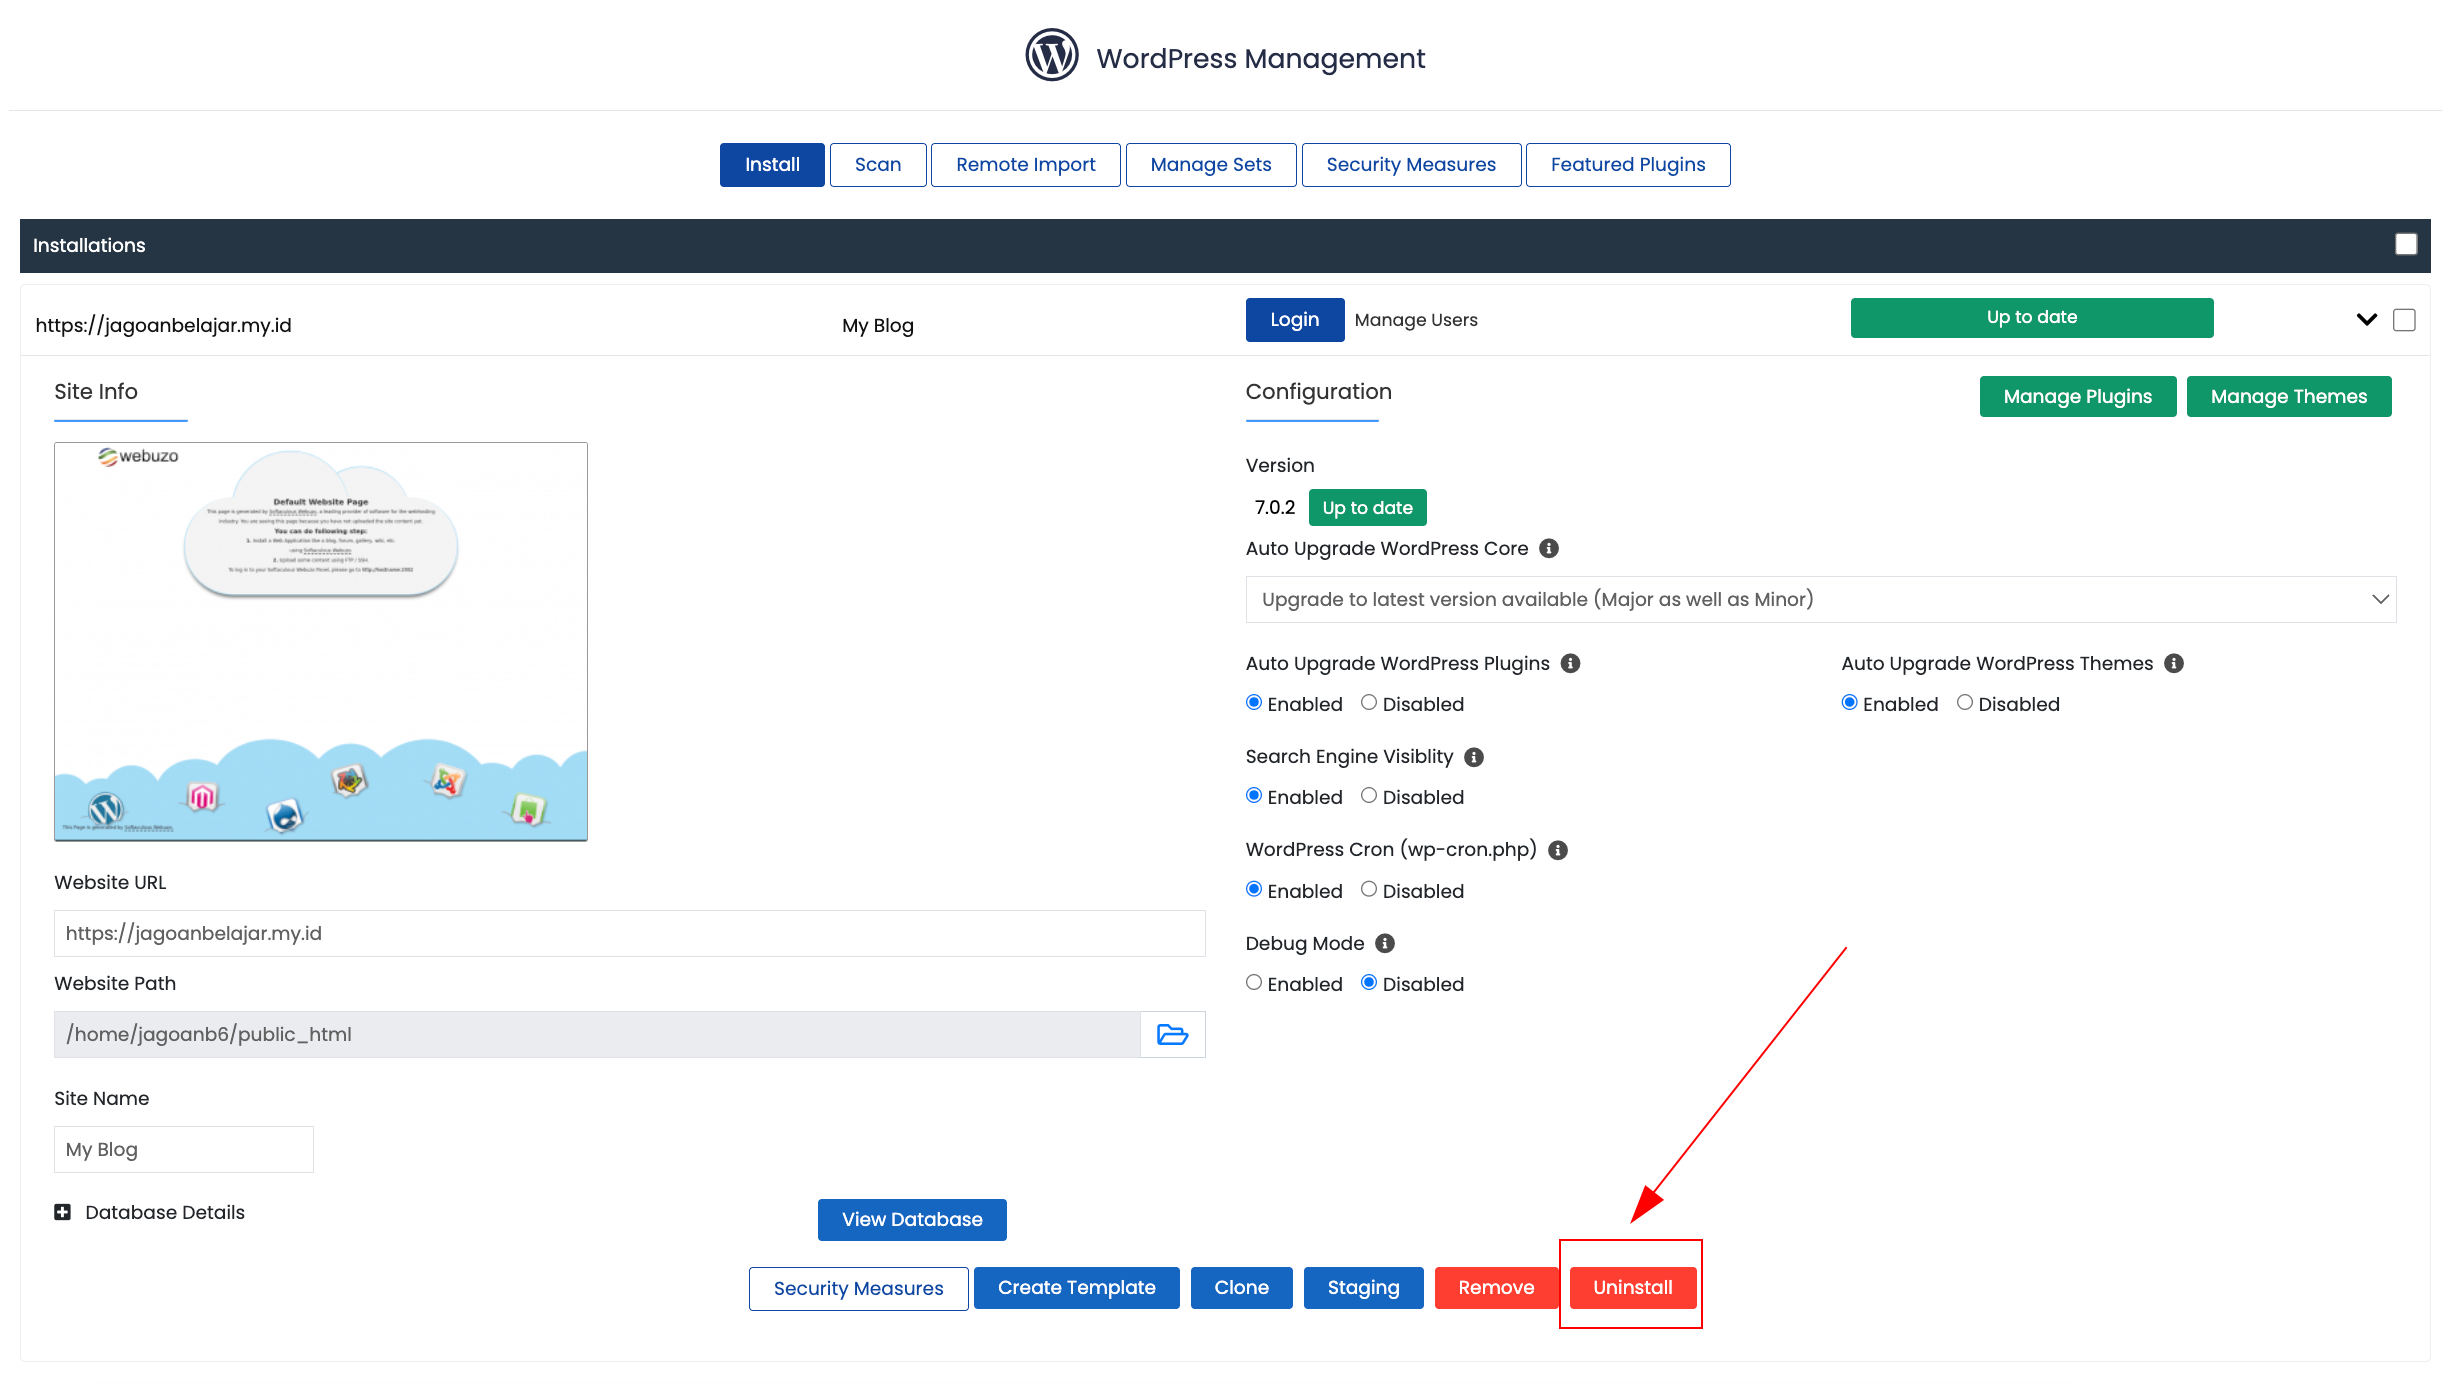Click the Database Details label
Viewport: 2442px width, 1384px height.
(x=165, y=1212)
